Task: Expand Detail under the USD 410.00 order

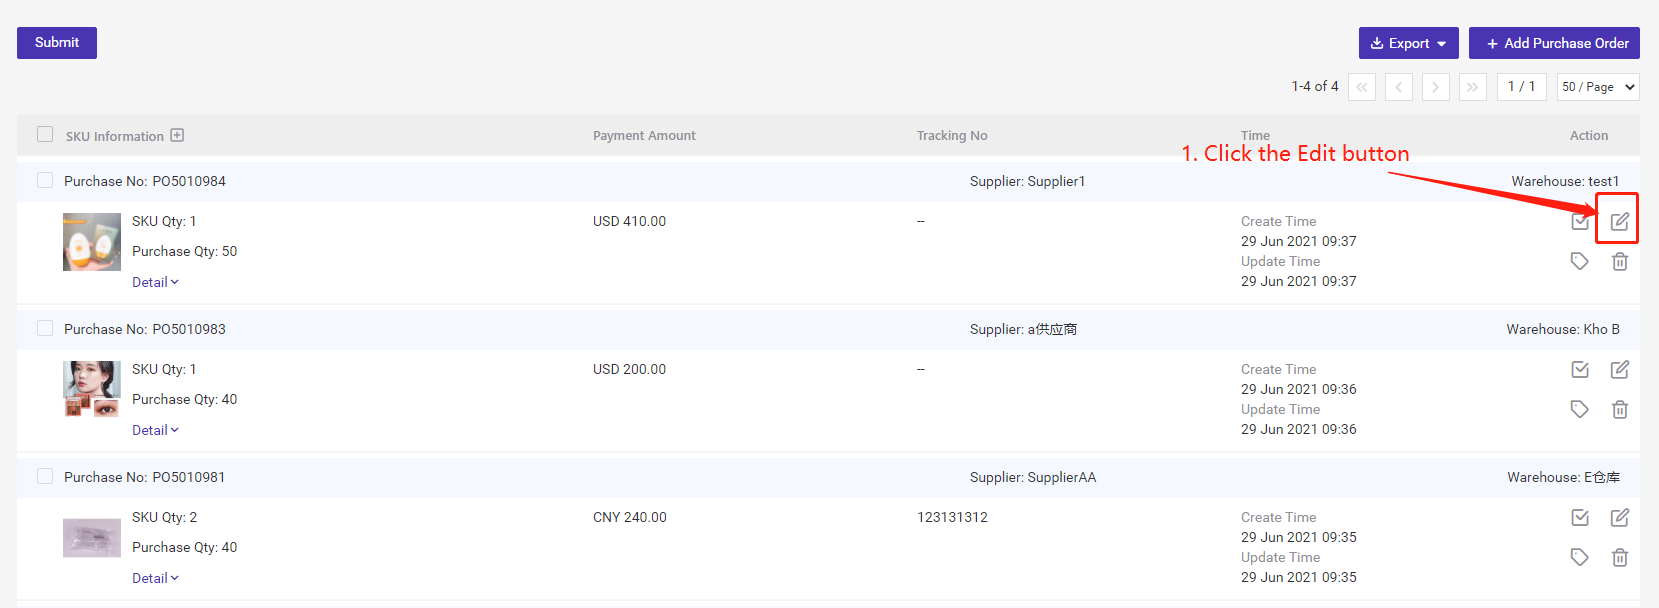Action: (x=155, y=282)
